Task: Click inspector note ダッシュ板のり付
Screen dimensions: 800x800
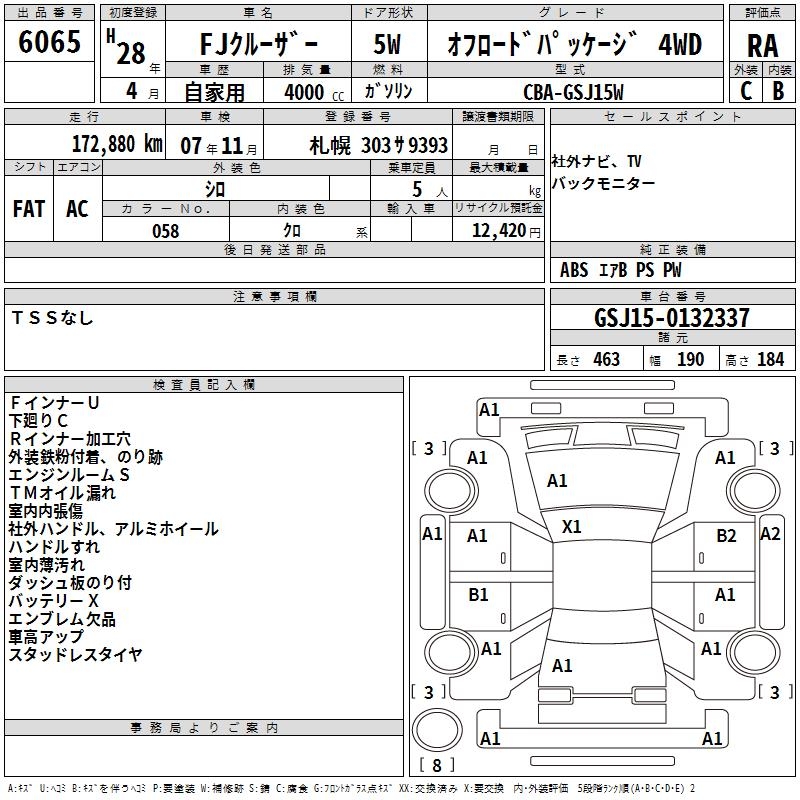Action: [70, 582]
